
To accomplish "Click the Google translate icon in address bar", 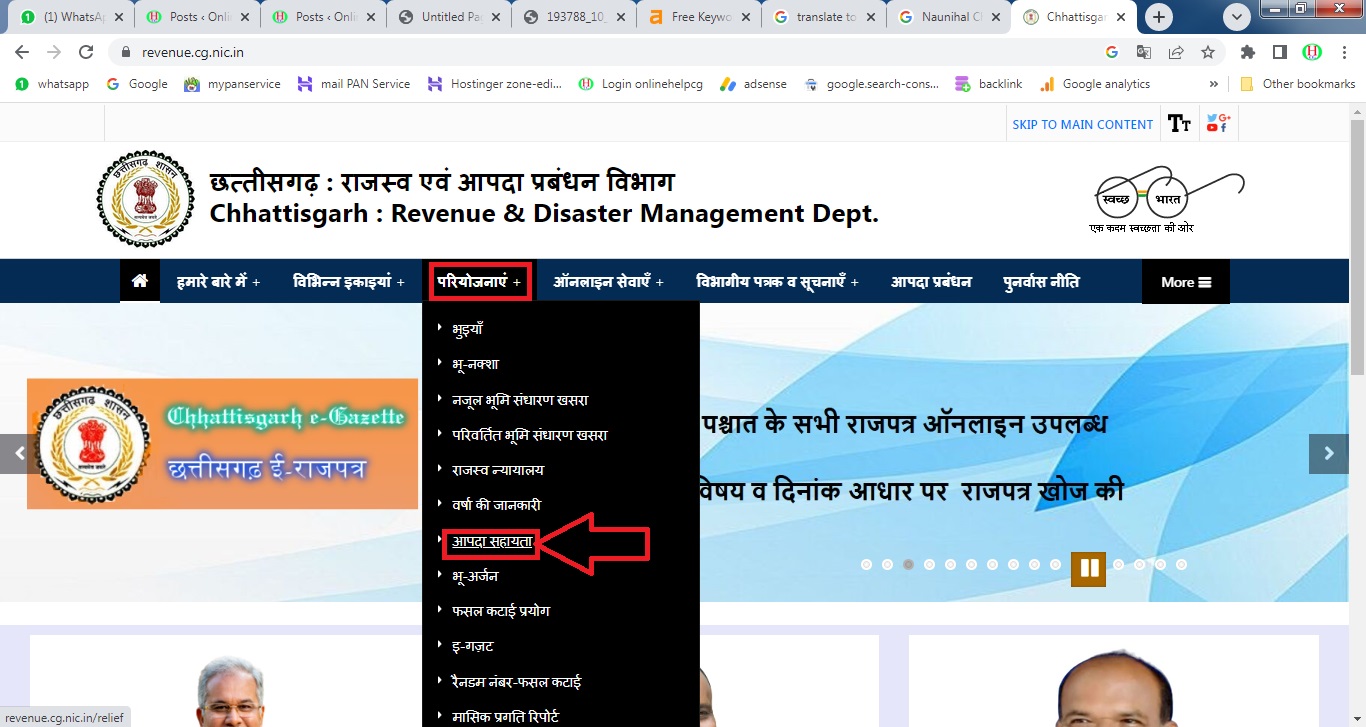I will [x=1144, y=53].
